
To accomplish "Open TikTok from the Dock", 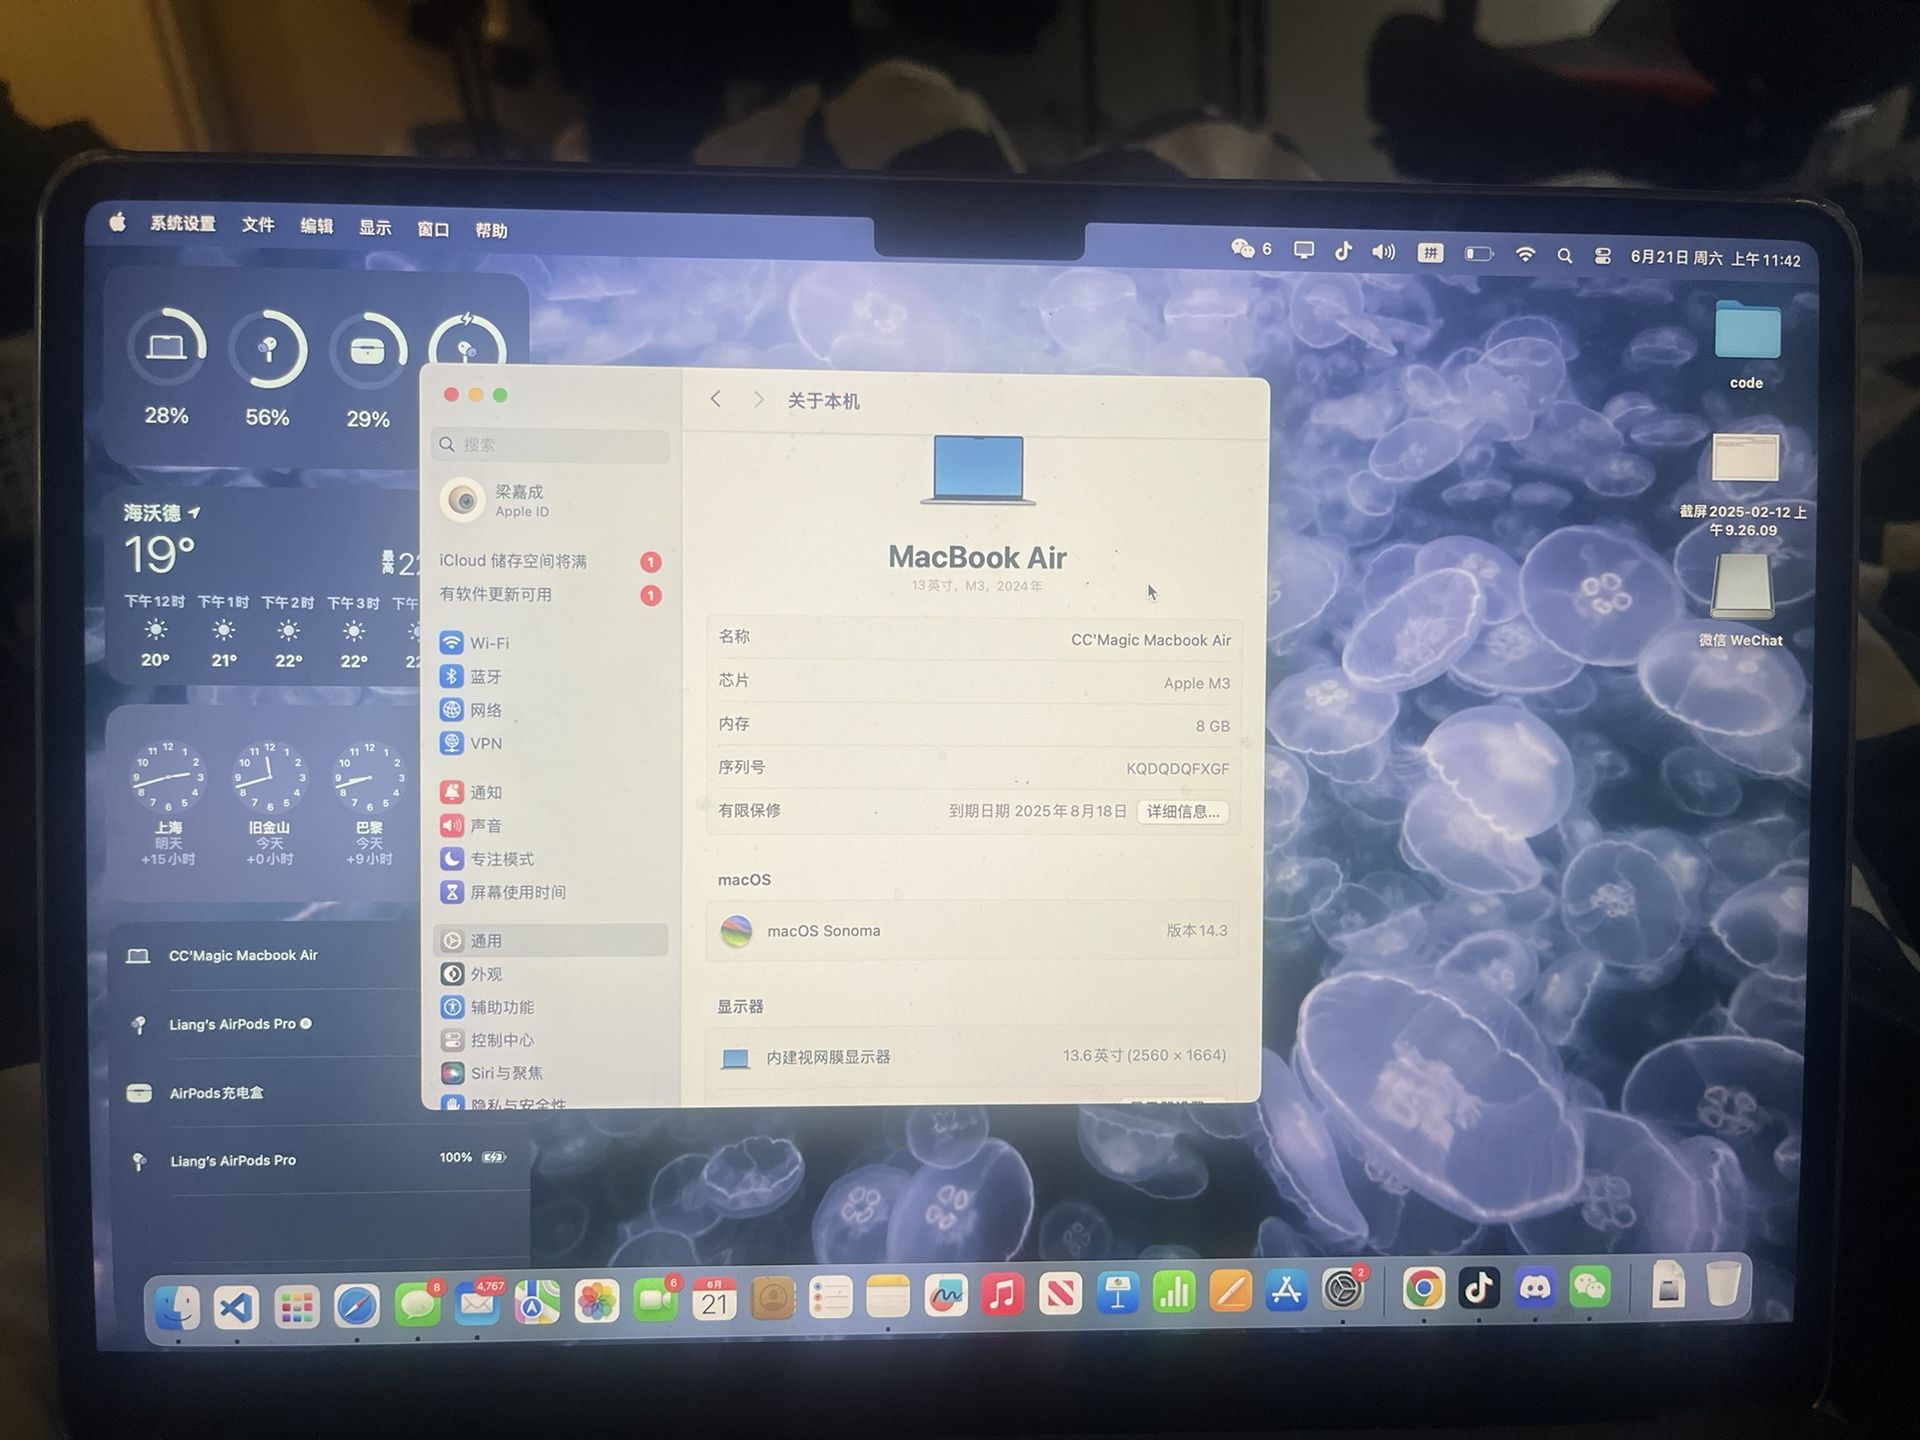I will pos(1480,1288).
